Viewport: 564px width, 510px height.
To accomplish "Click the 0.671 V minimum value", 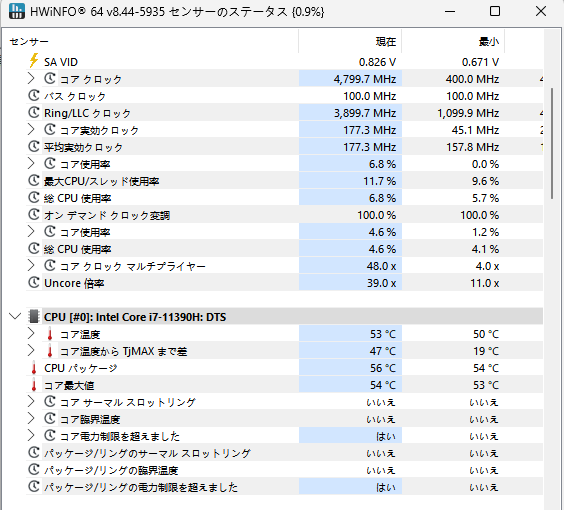I will [480, 62].
